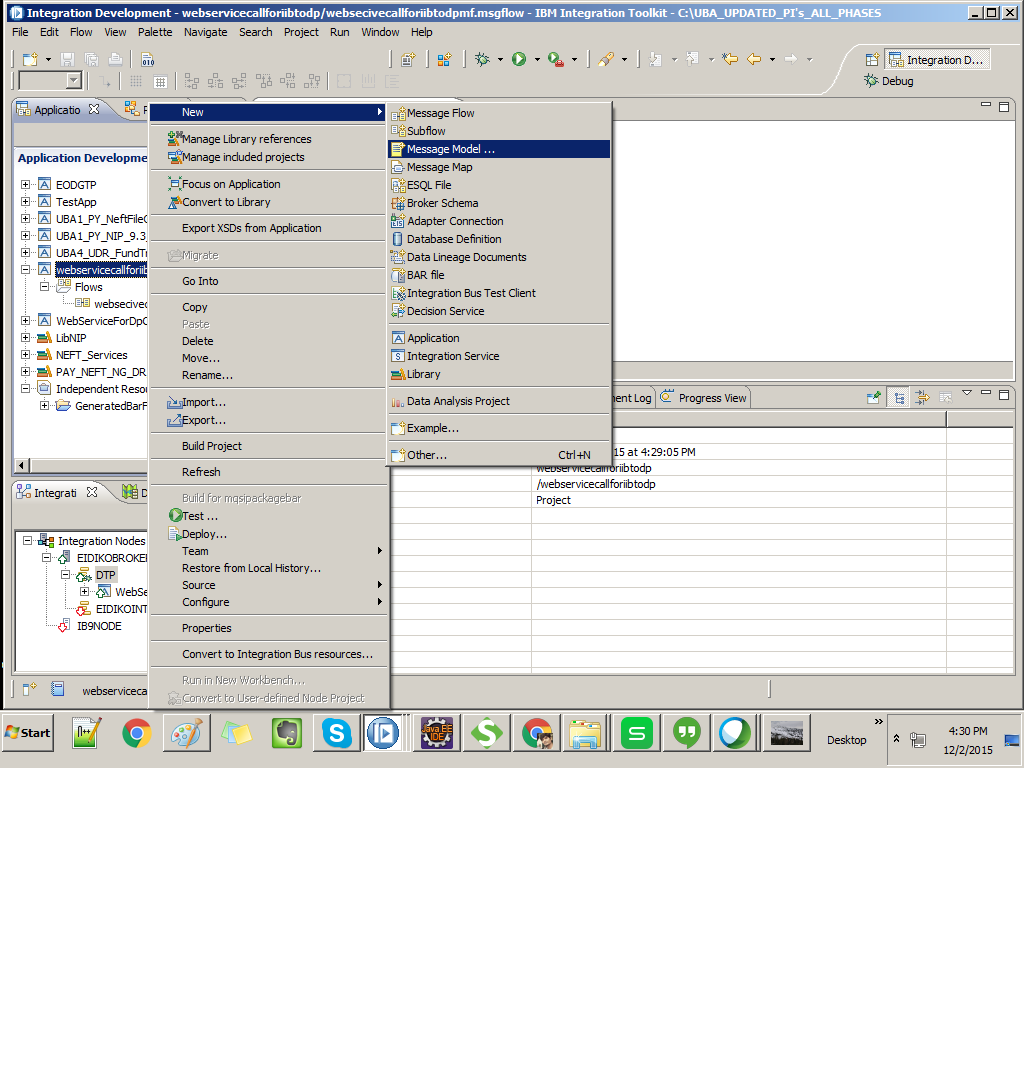Click the binary 010 editor icon

(148, 59)
